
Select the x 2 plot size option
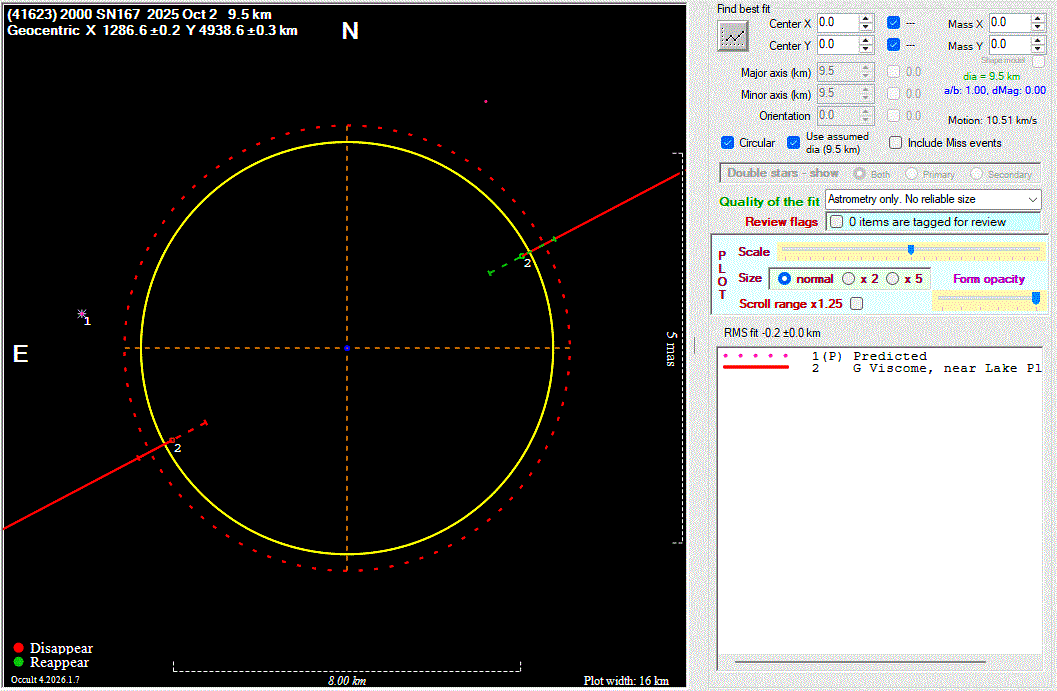[849, 279]
